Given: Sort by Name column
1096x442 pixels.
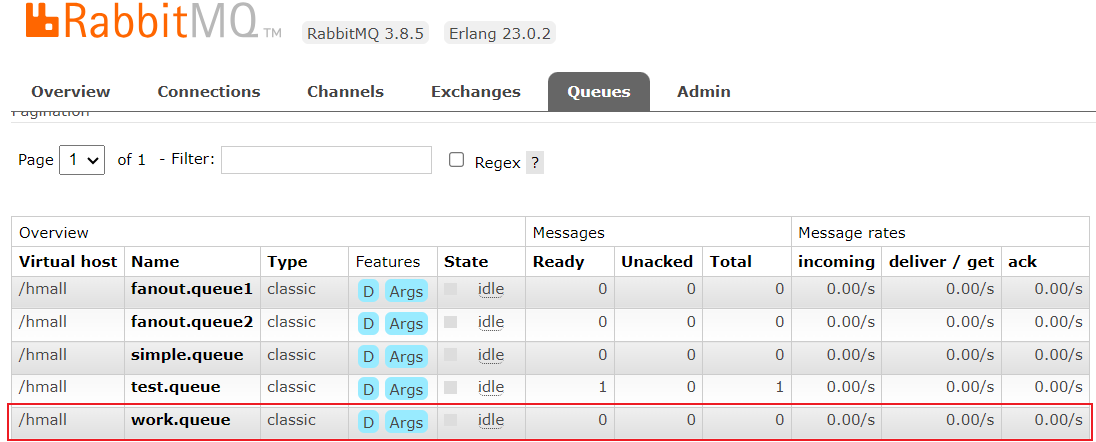Looking at the screenshot, I should coord(155,262).
